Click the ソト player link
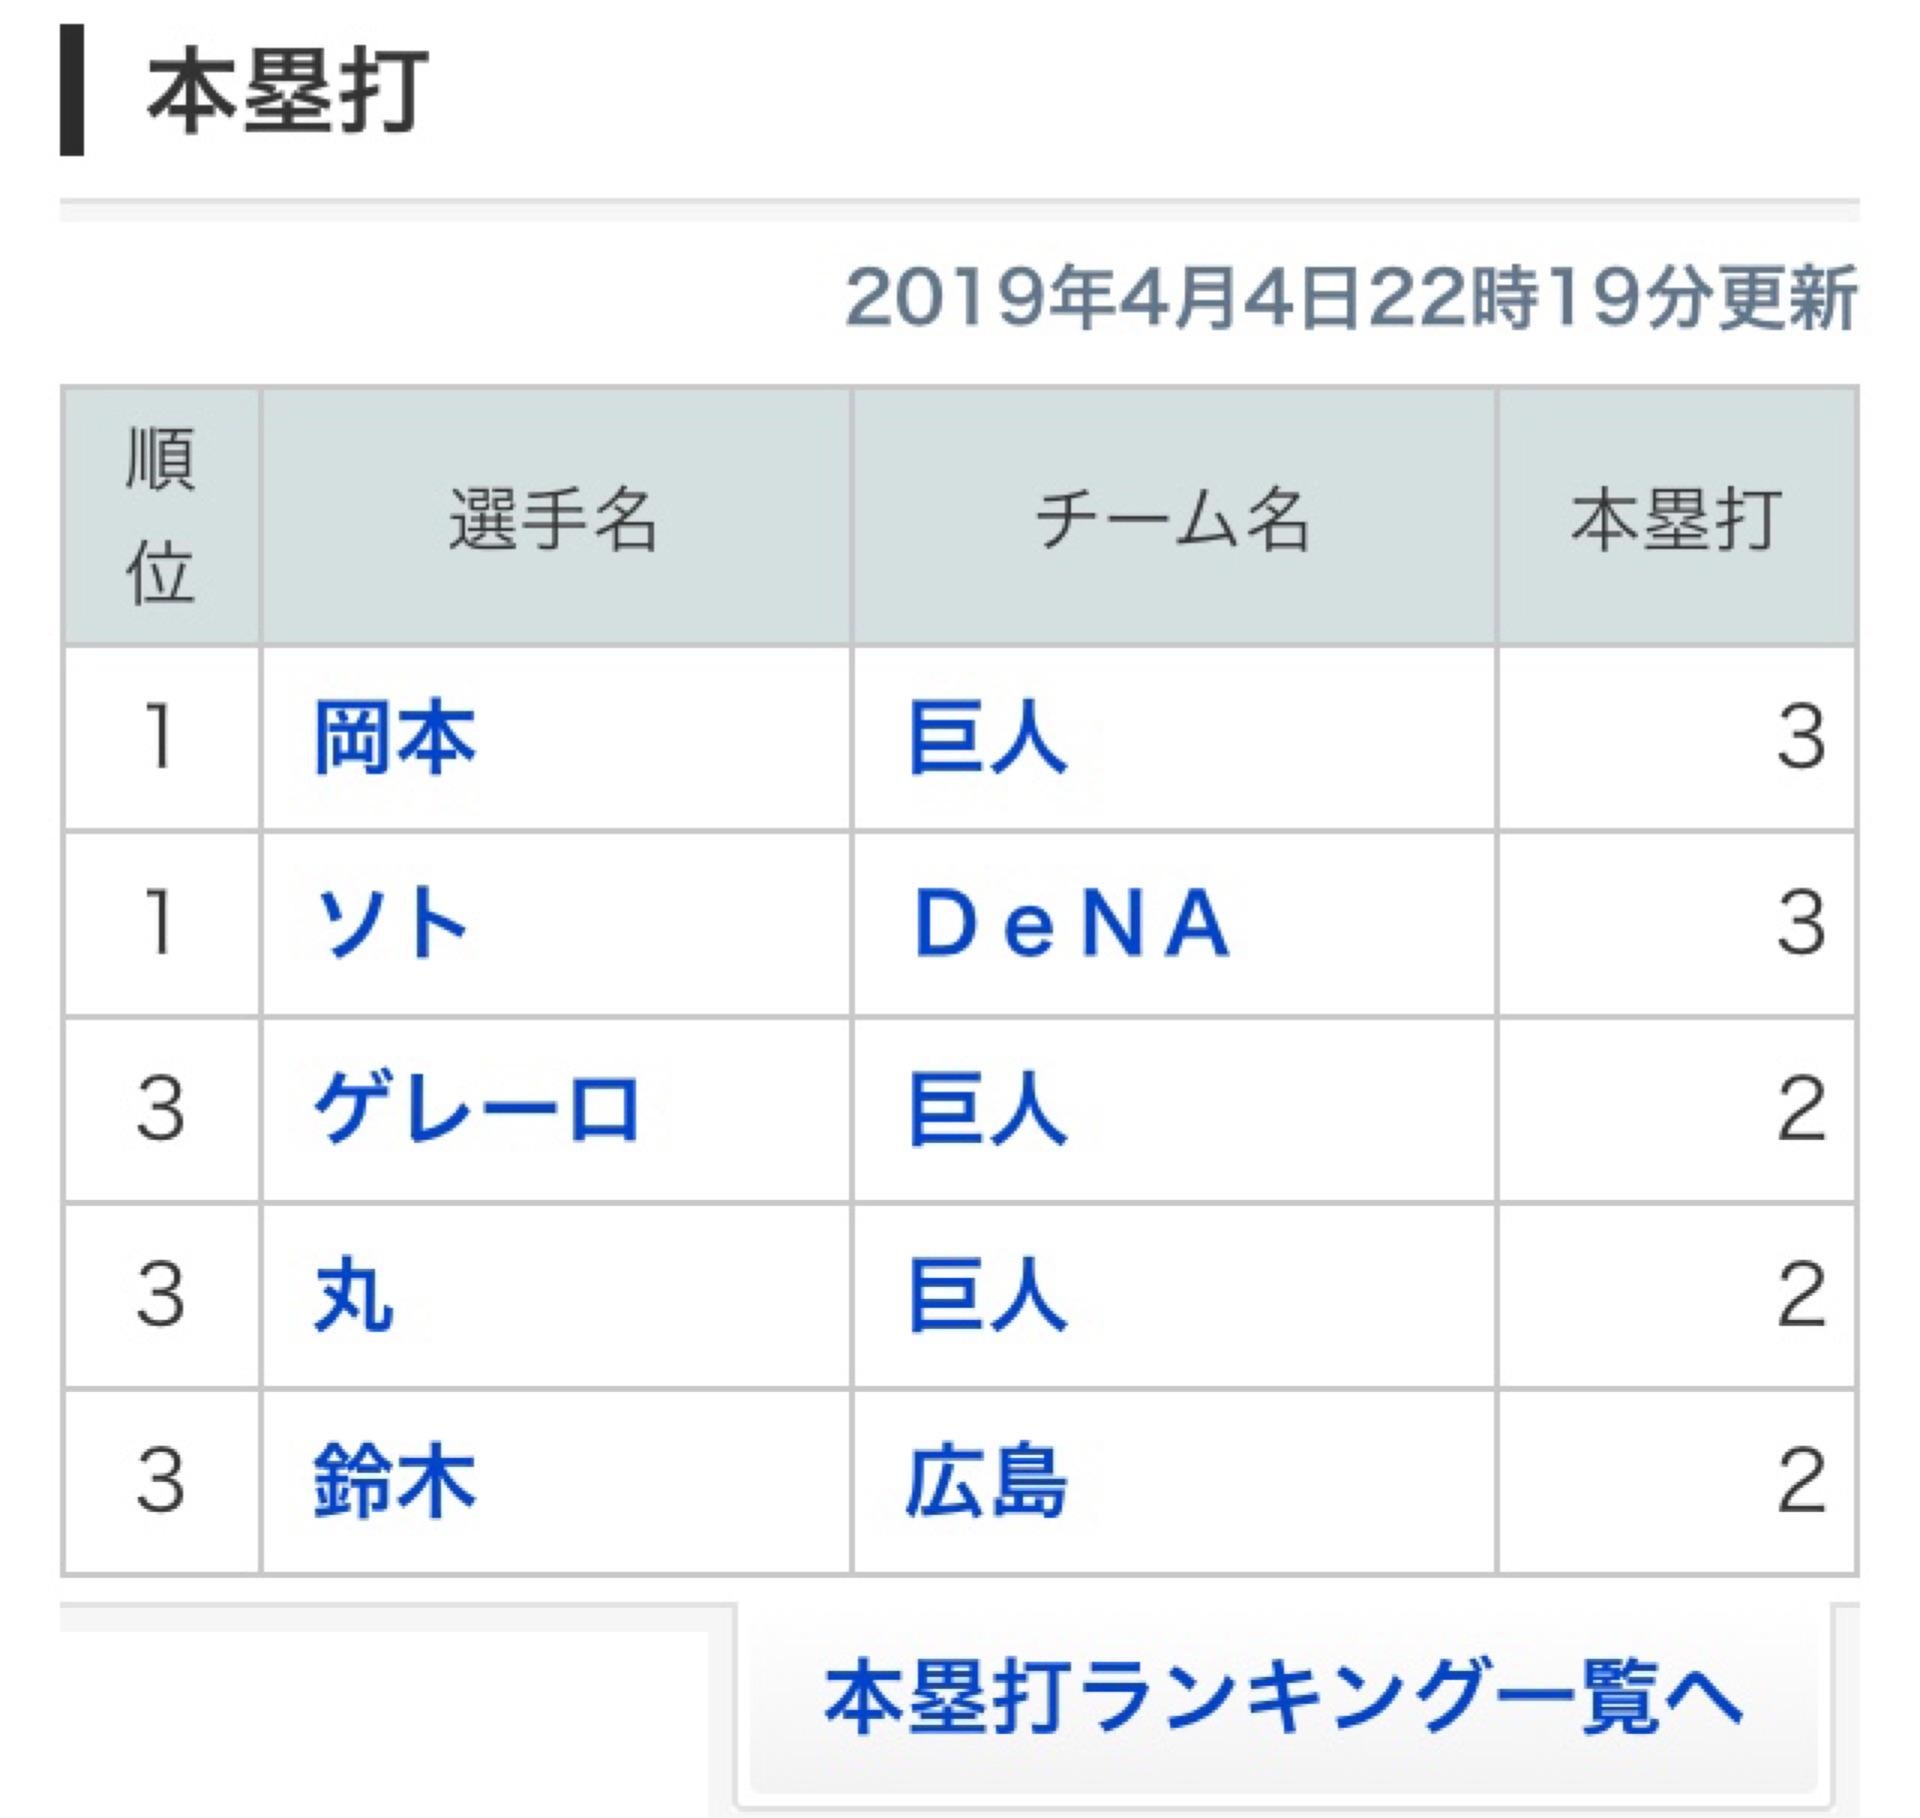Viewport: 1920px width, 1818px height. point(391,924)
